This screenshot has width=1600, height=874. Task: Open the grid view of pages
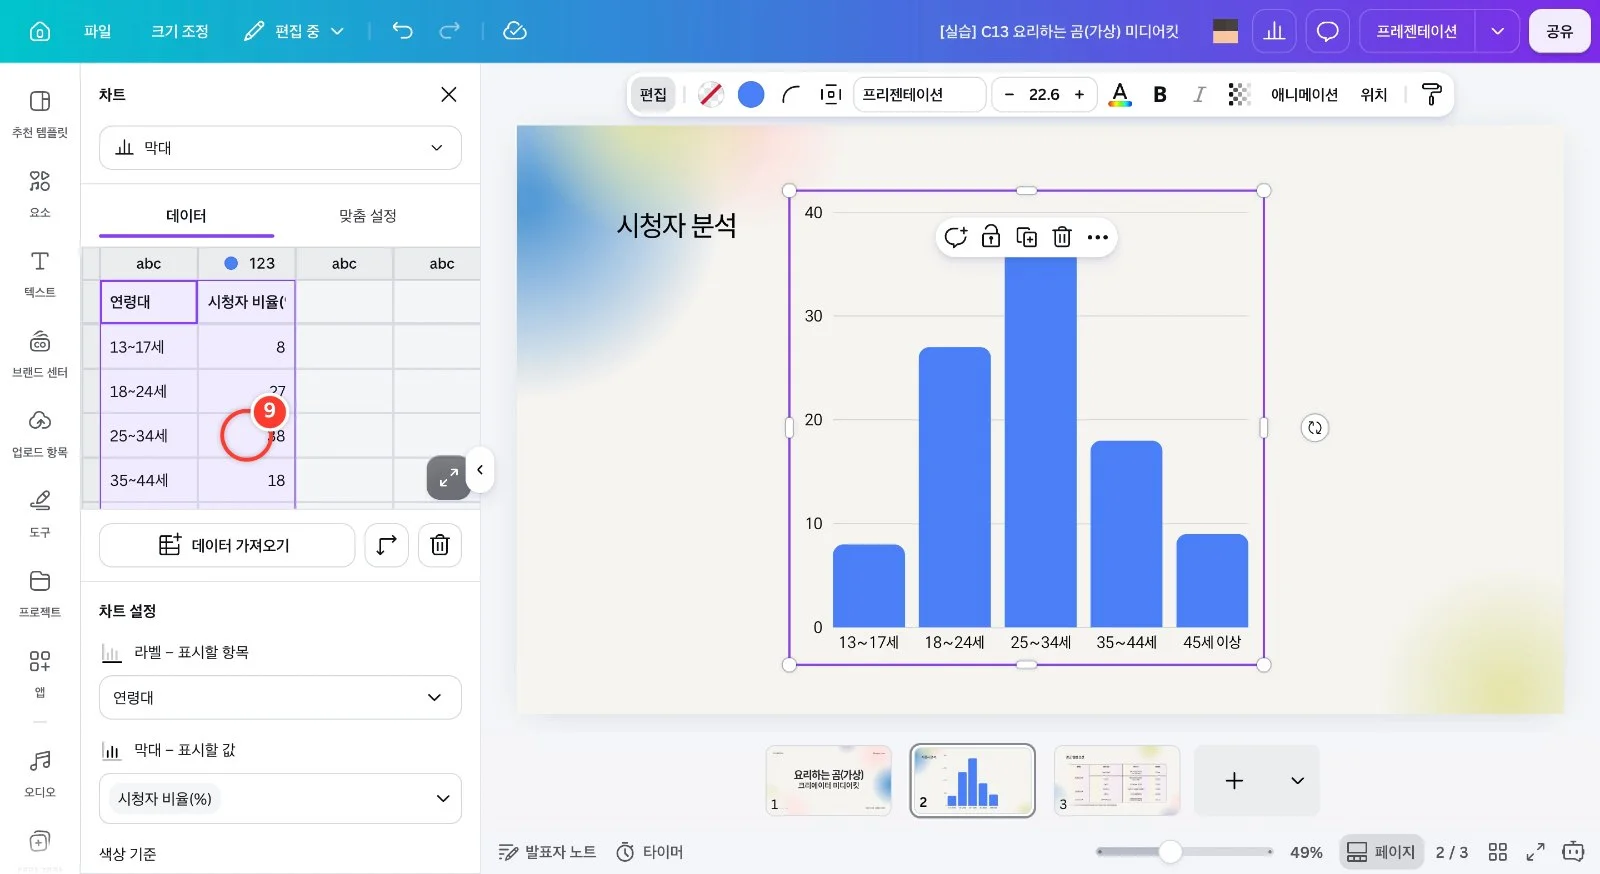(1497, 852)
